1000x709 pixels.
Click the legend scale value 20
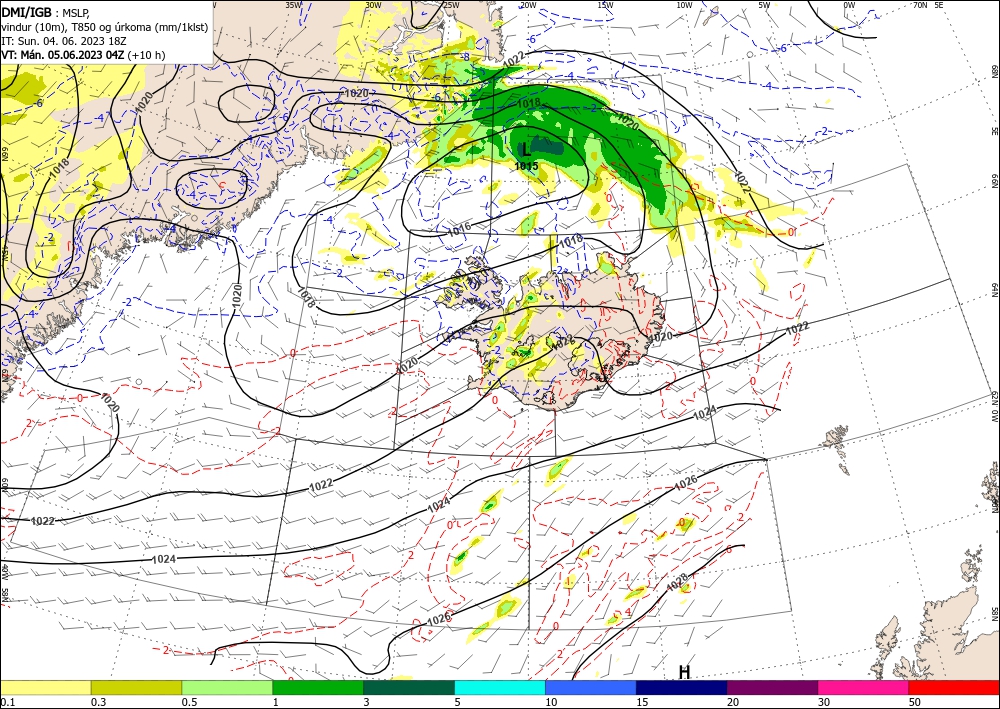click(x=733, y=702)
